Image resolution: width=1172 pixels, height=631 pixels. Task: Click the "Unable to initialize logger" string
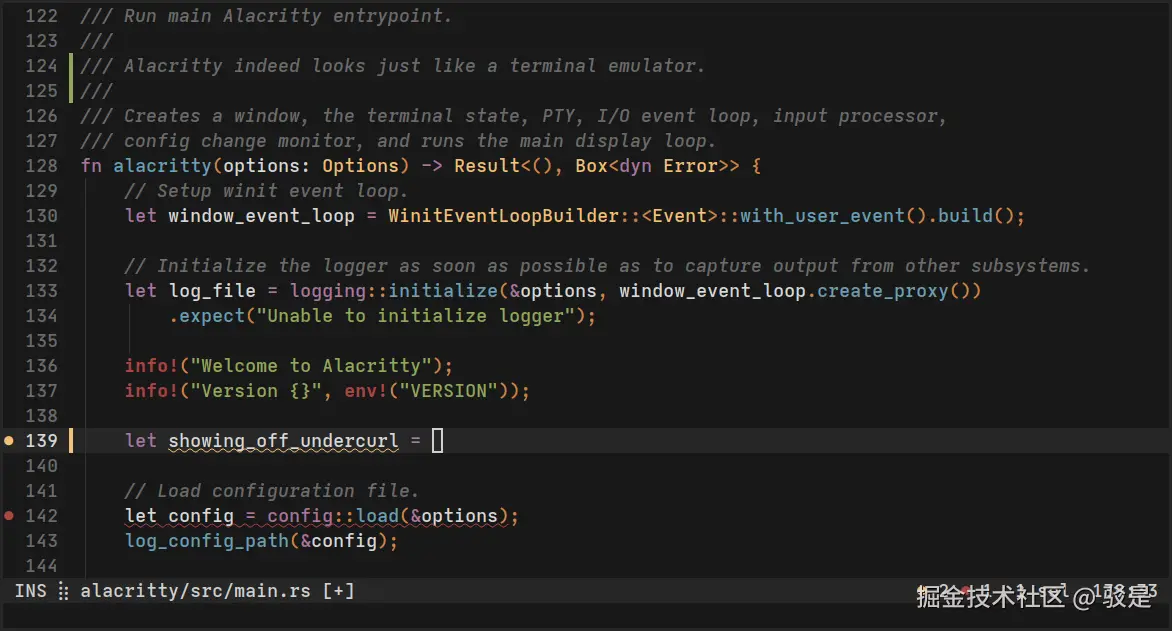coord(416,316)
